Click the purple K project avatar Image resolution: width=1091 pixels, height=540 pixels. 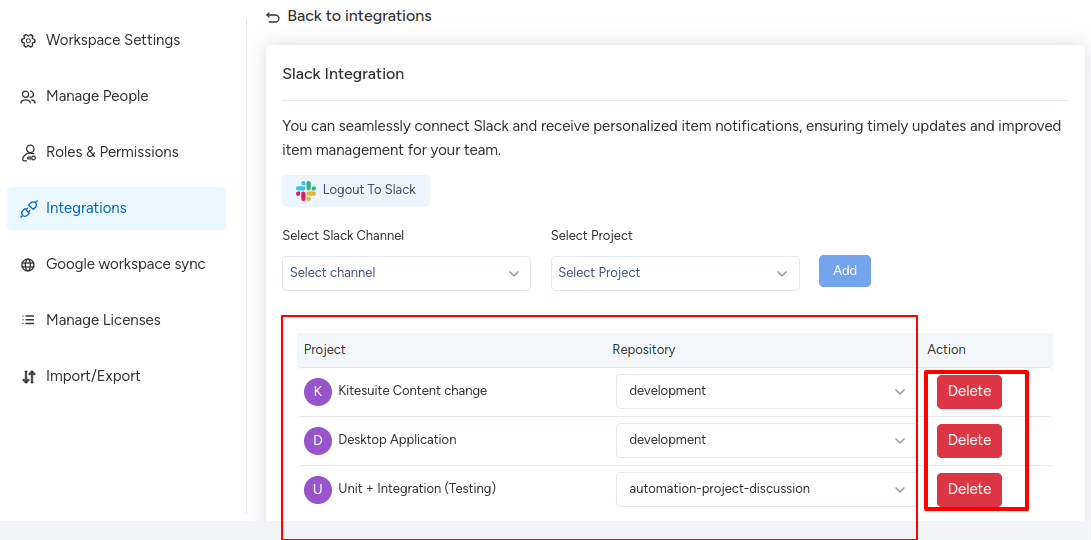click(x=317, y=391)
